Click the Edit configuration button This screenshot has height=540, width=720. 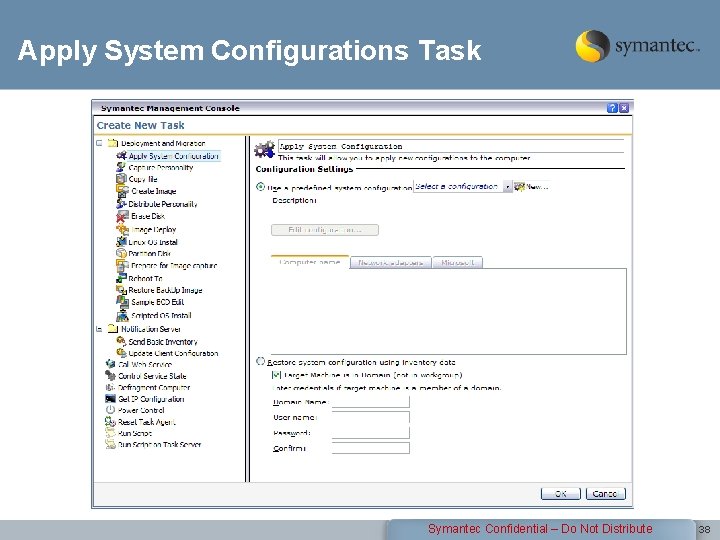point(325,230)
